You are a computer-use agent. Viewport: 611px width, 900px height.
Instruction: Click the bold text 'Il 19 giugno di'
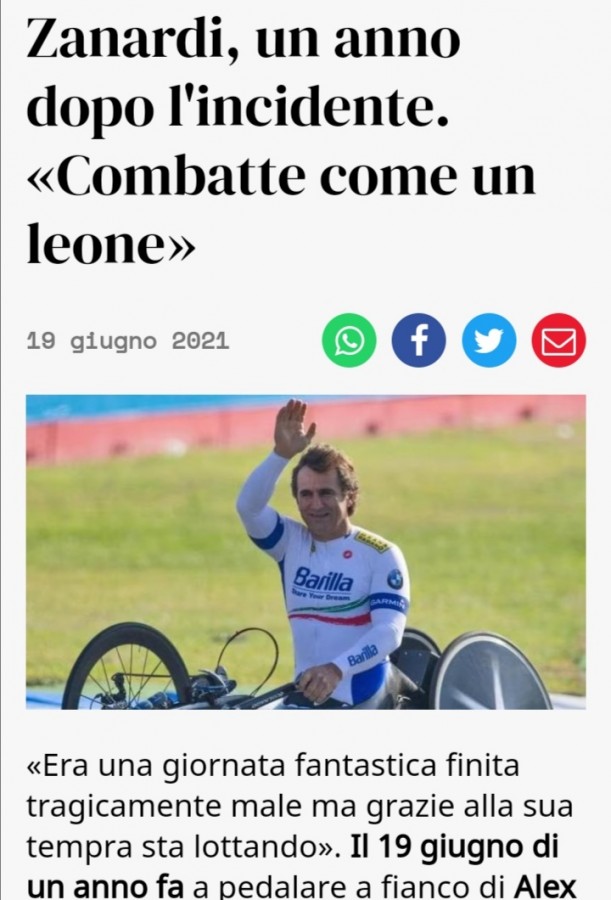(x=454, y=847)
